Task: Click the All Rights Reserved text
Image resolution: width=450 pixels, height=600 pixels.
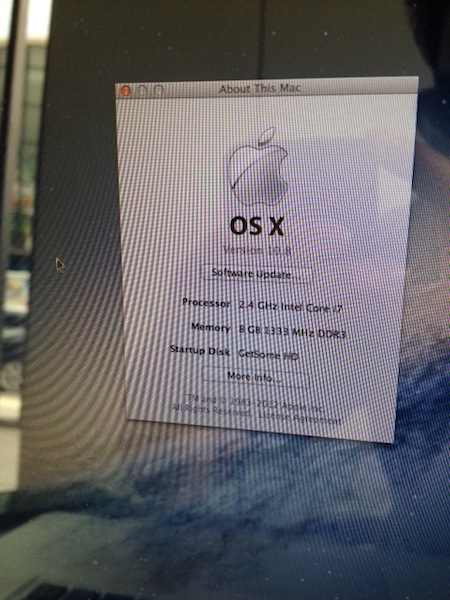Action: point(212,410)
